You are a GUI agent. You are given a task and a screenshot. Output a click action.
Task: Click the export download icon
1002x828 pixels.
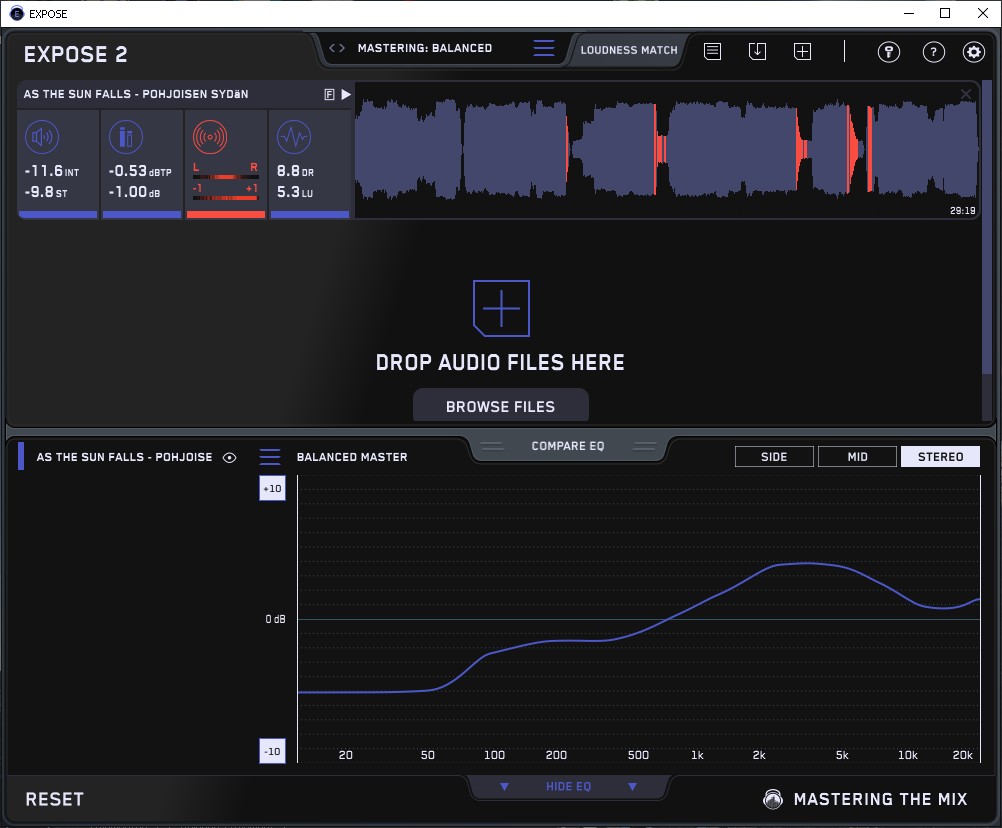tap(758, 51)
